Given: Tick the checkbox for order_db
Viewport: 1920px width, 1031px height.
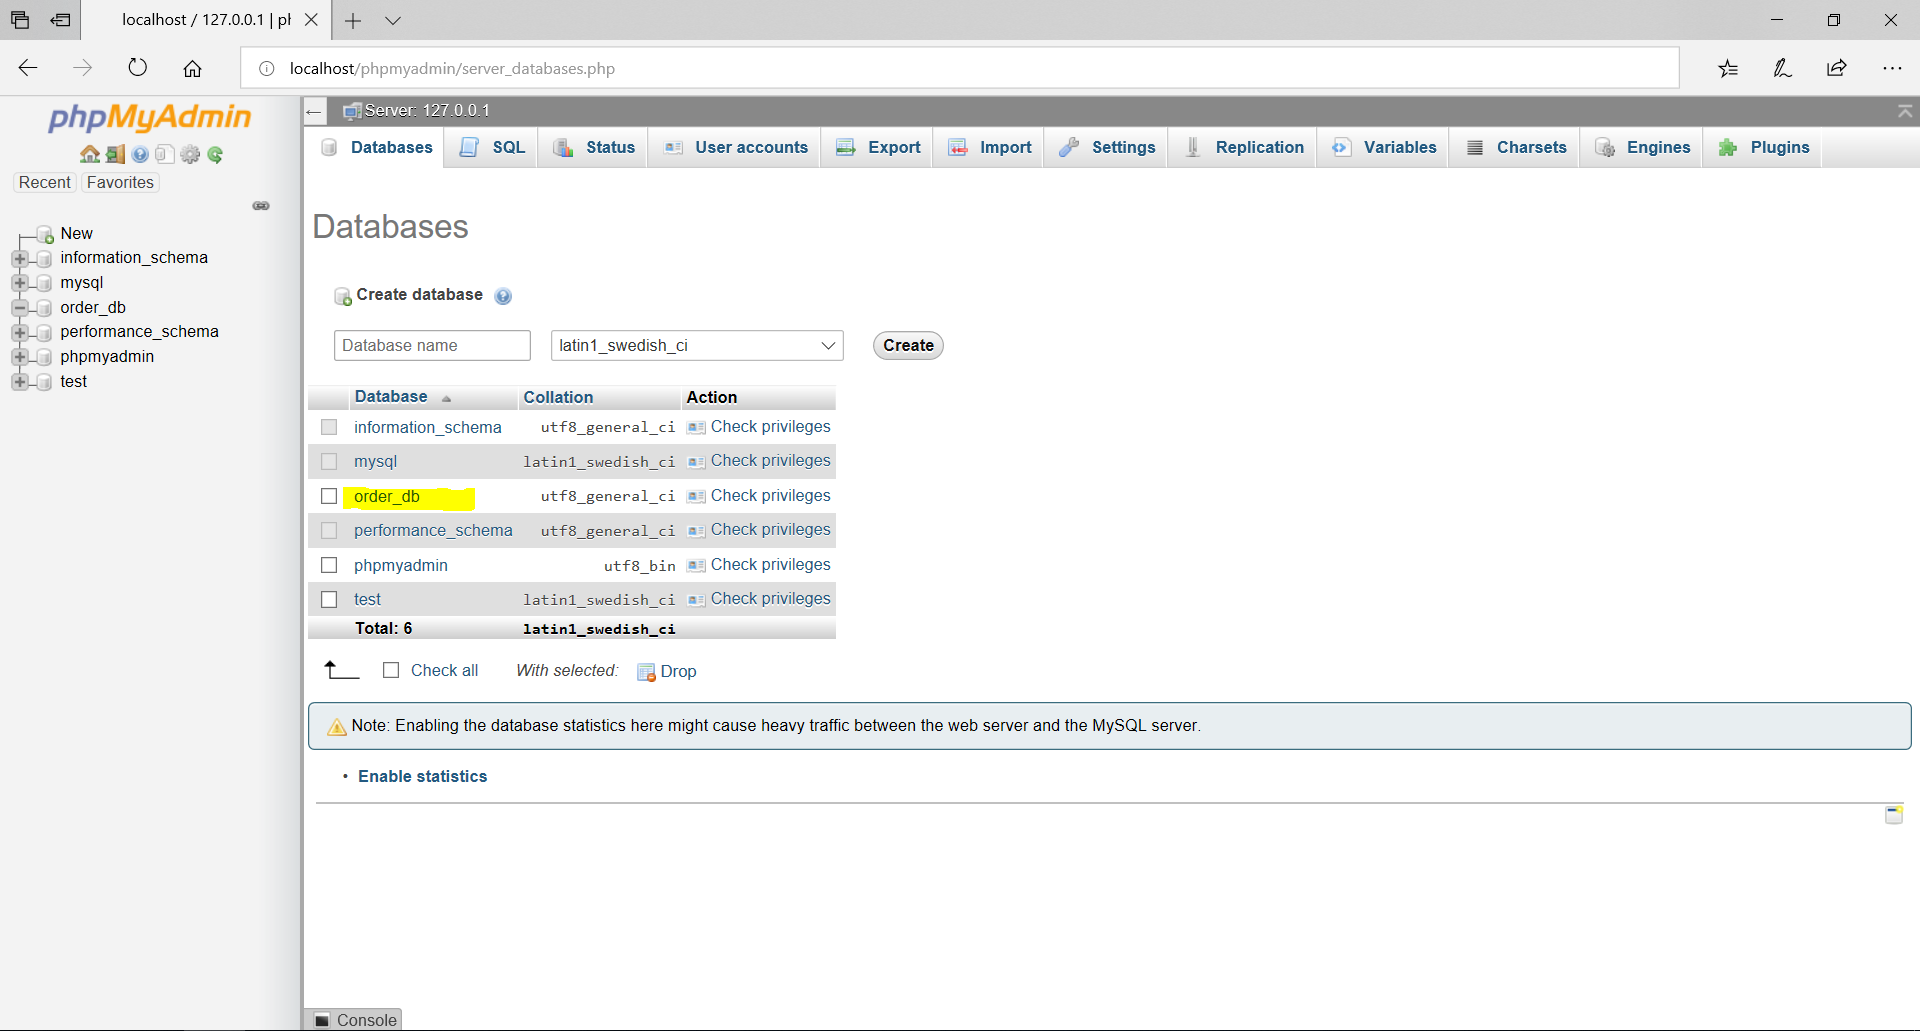Looking at the screenshot, I should pos(329,496).
